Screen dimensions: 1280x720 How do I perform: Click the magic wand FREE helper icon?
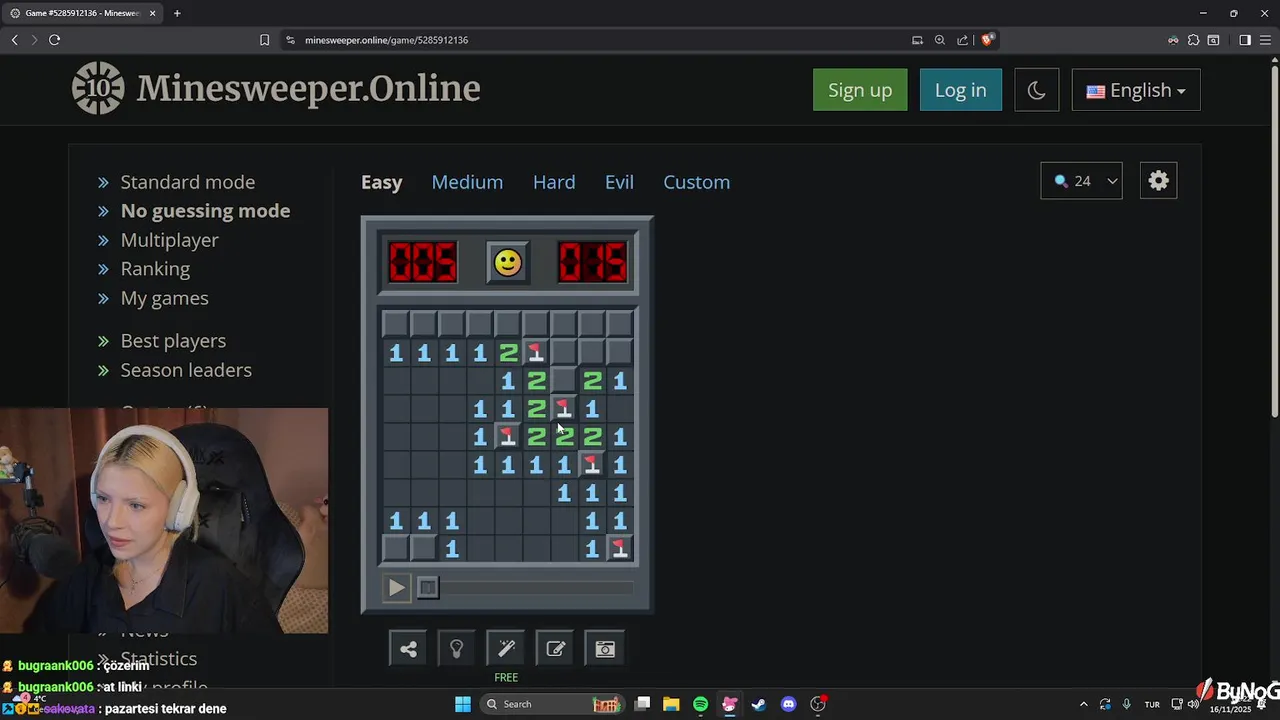[x=506, y=649]
